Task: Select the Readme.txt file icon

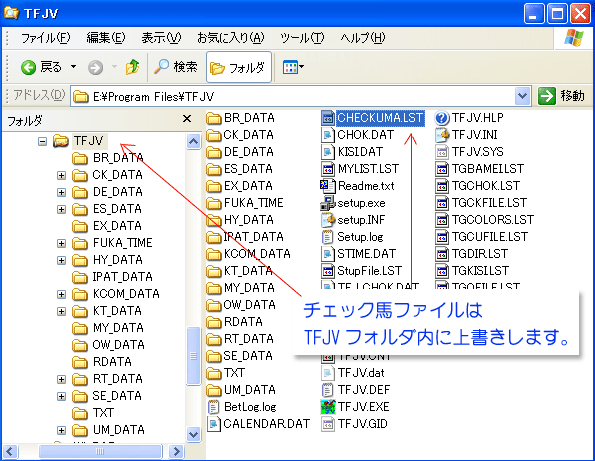Action: [x=327, y=186]
